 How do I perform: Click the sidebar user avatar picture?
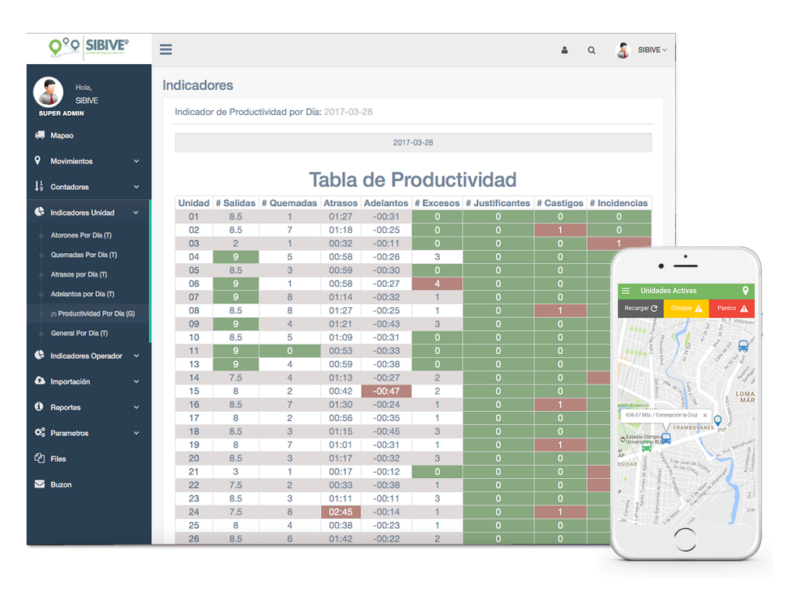[x=48, y=92]
